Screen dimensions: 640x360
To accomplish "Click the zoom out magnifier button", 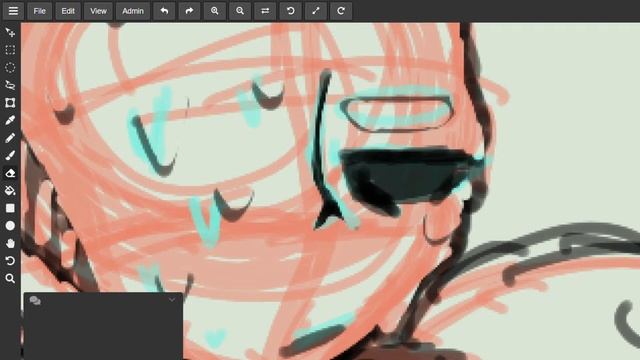I will (240, 11).
